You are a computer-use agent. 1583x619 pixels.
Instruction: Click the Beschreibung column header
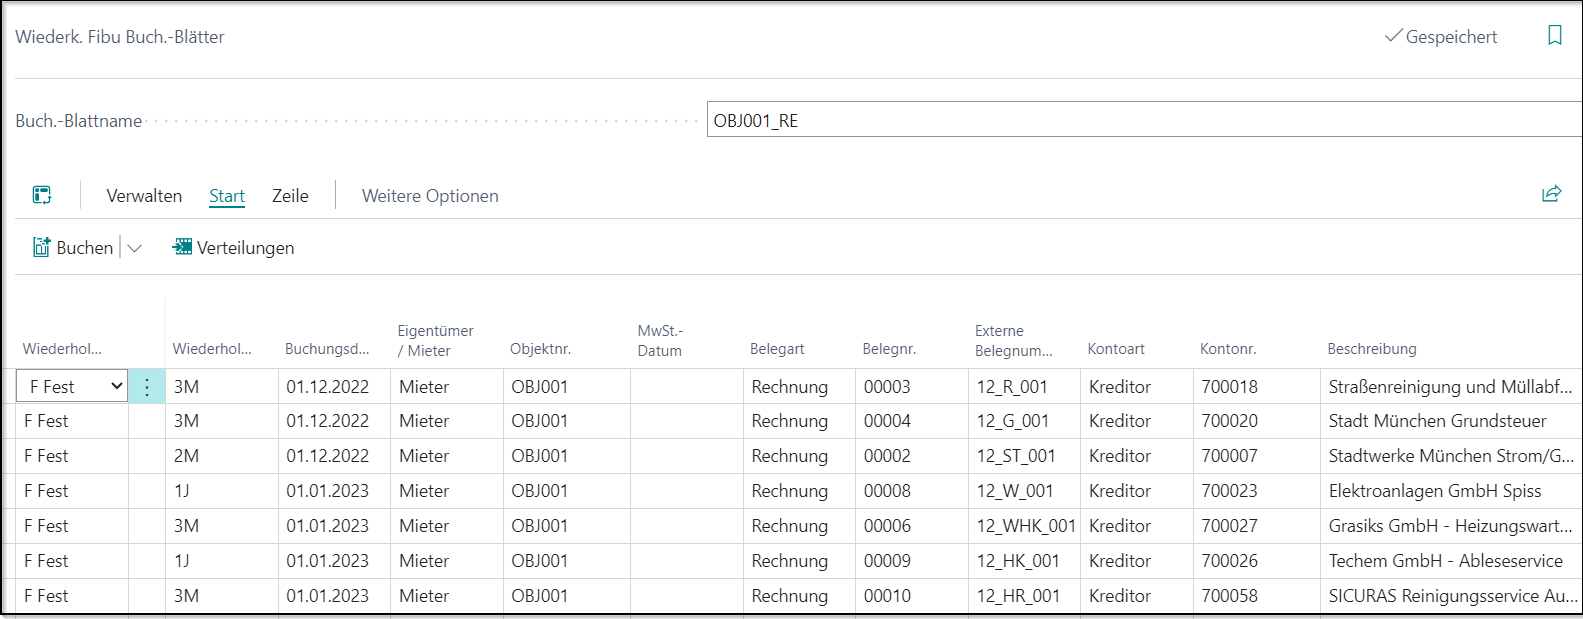(x=1371, y=349)
